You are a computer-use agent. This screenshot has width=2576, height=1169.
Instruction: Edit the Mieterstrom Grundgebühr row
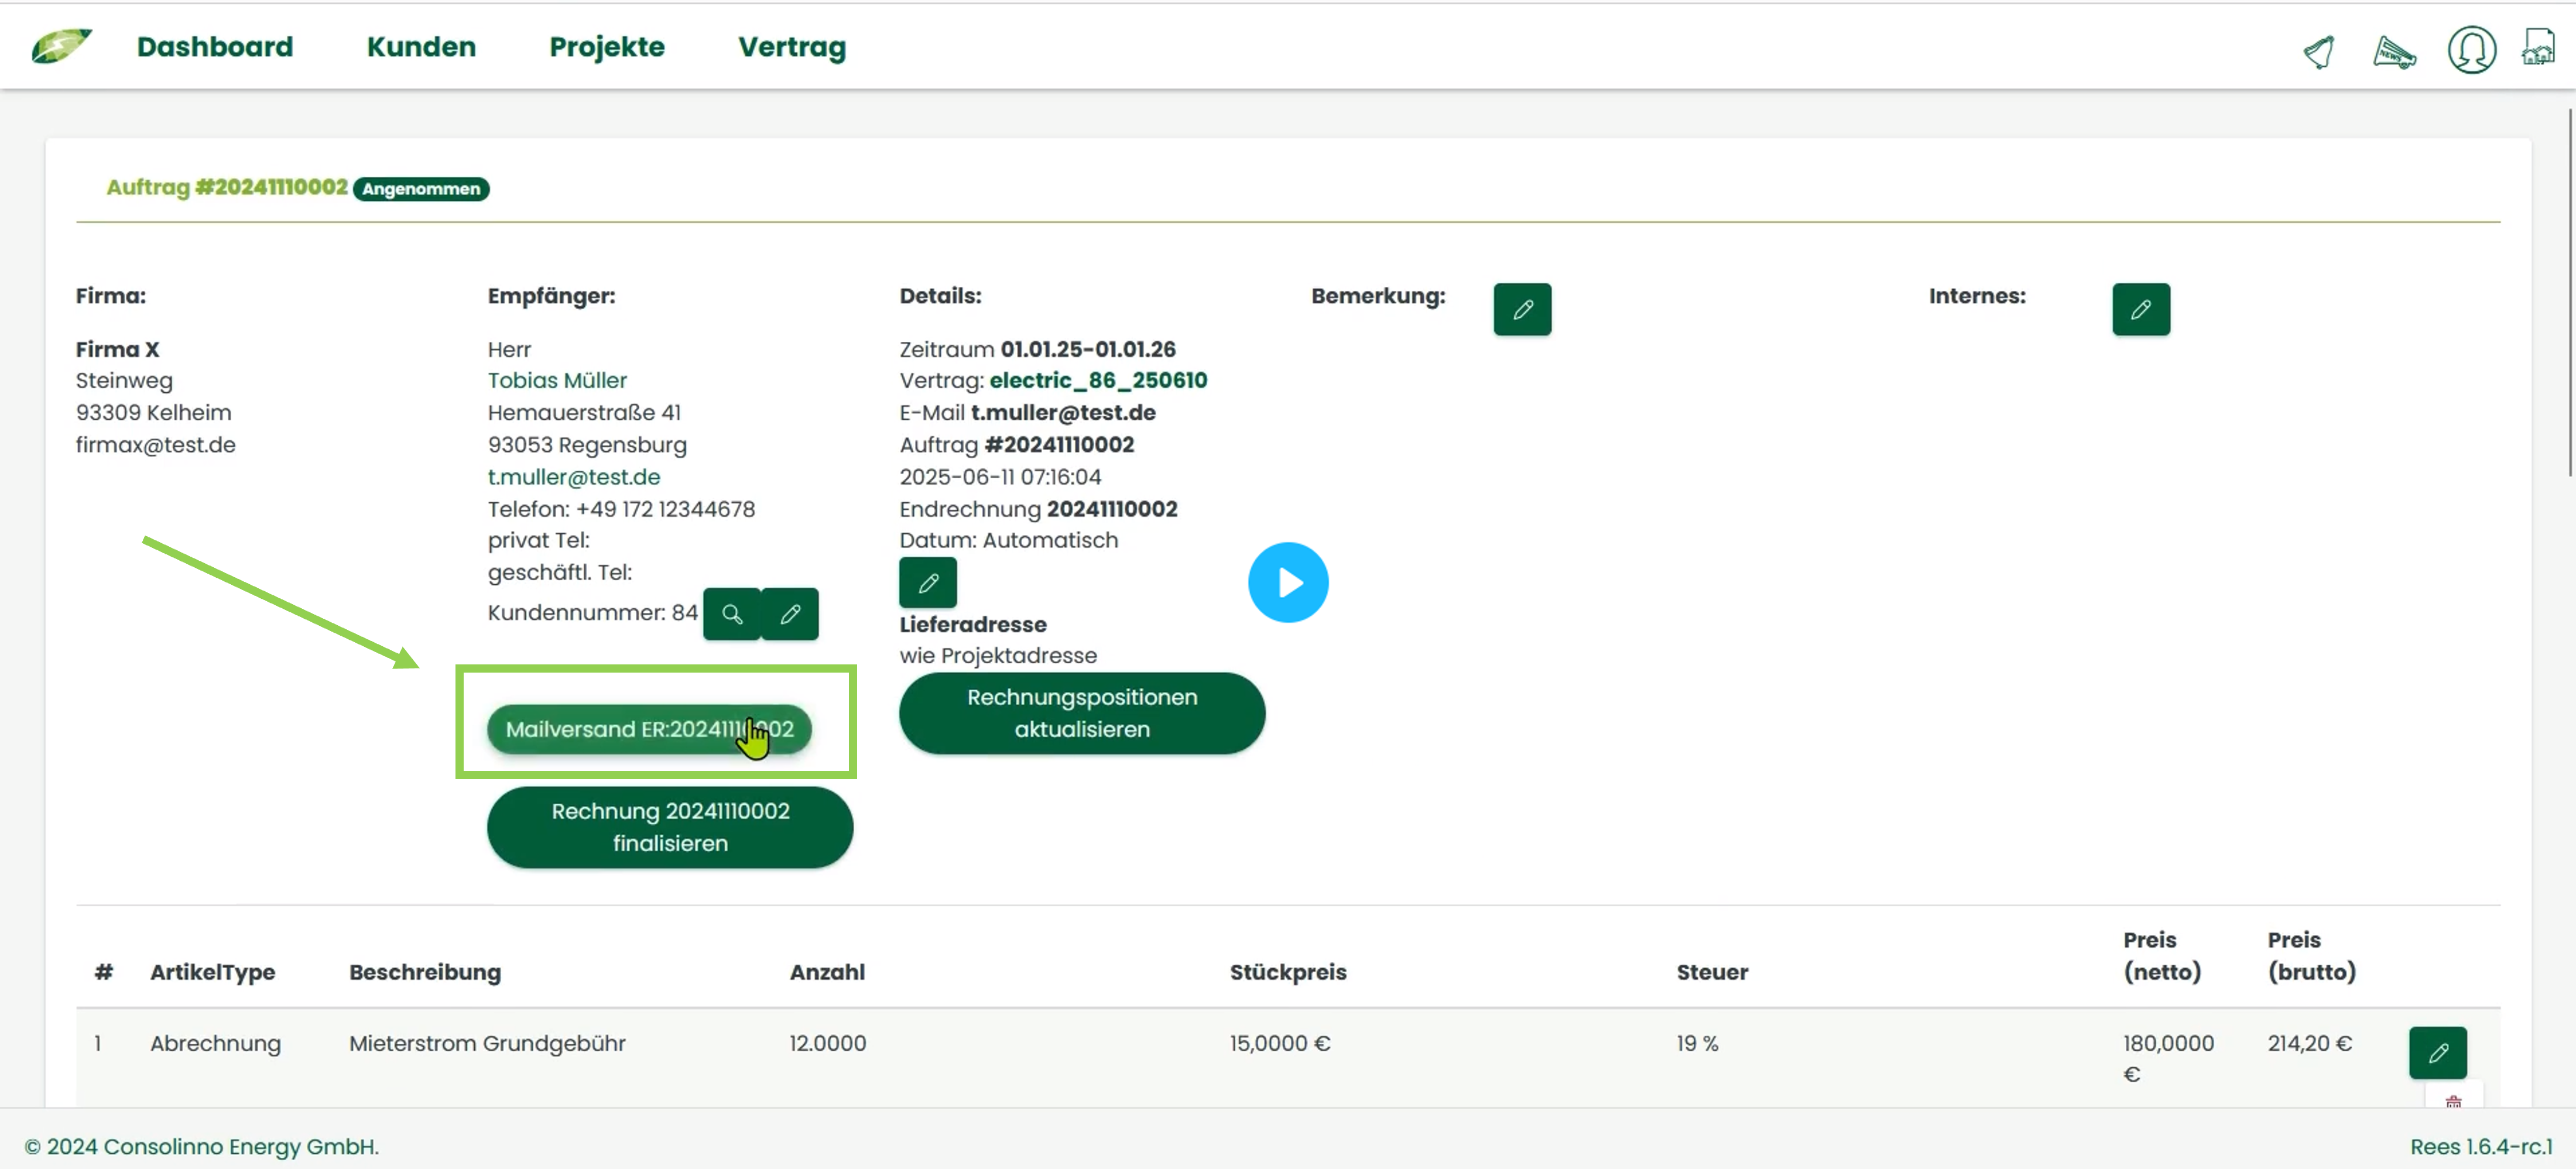(2438, 1052)
